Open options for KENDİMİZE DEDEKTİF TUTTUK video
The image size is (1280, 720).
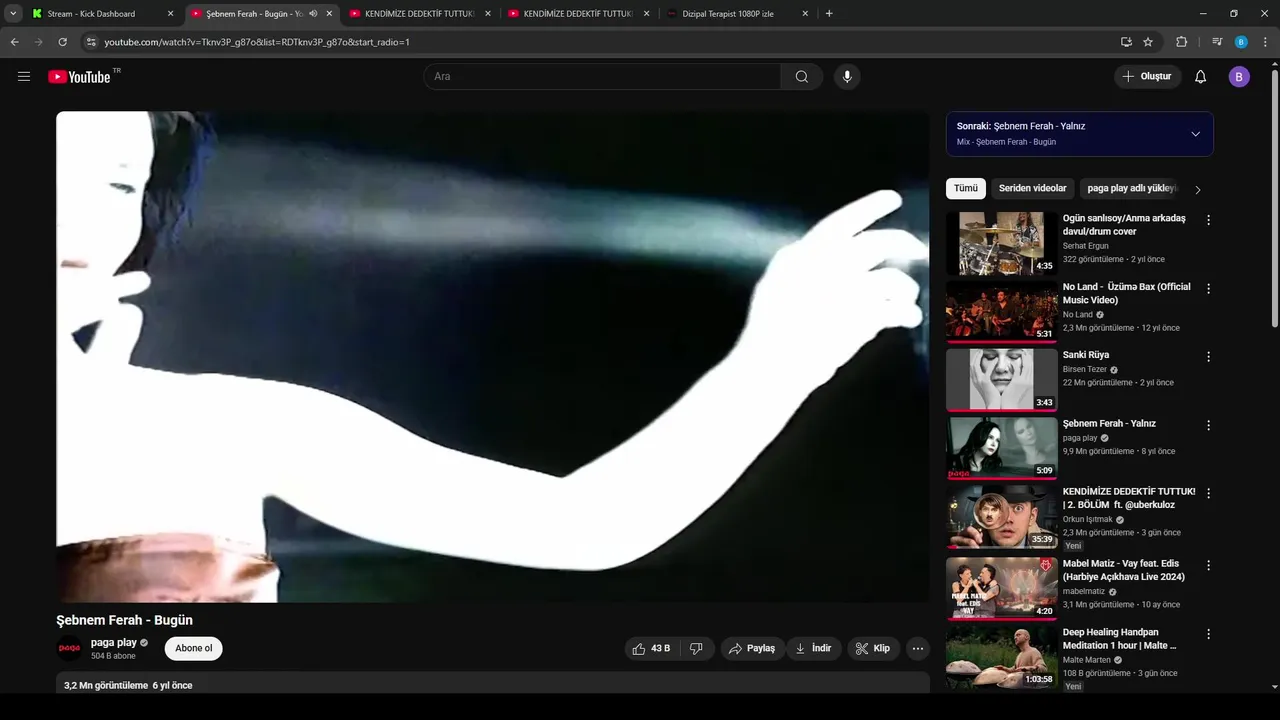tap(1208, 494)
